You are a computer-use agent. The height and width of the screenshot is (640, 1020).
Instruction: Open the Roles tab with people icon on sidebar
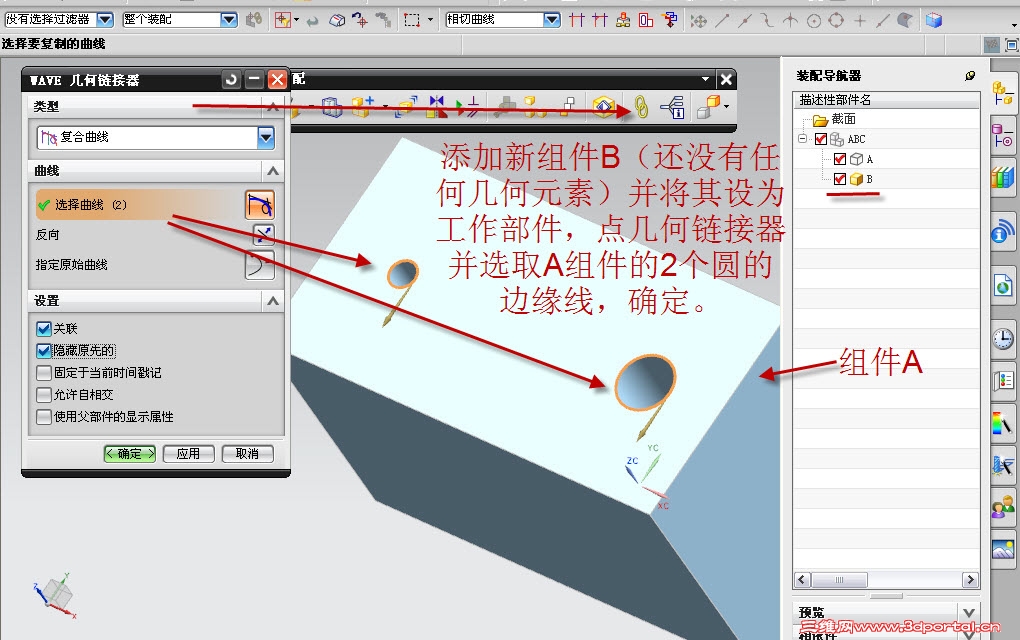(1002, 505)
